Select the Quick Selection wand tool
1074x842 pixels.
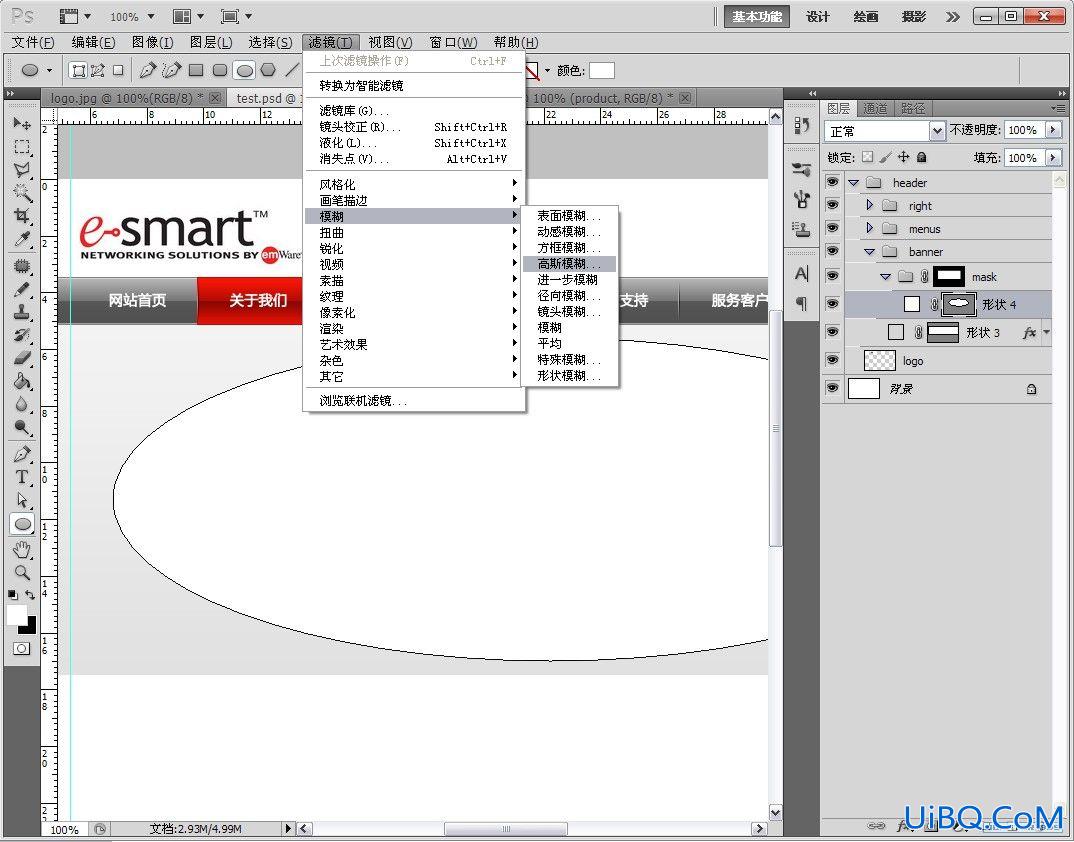(22, 193)
